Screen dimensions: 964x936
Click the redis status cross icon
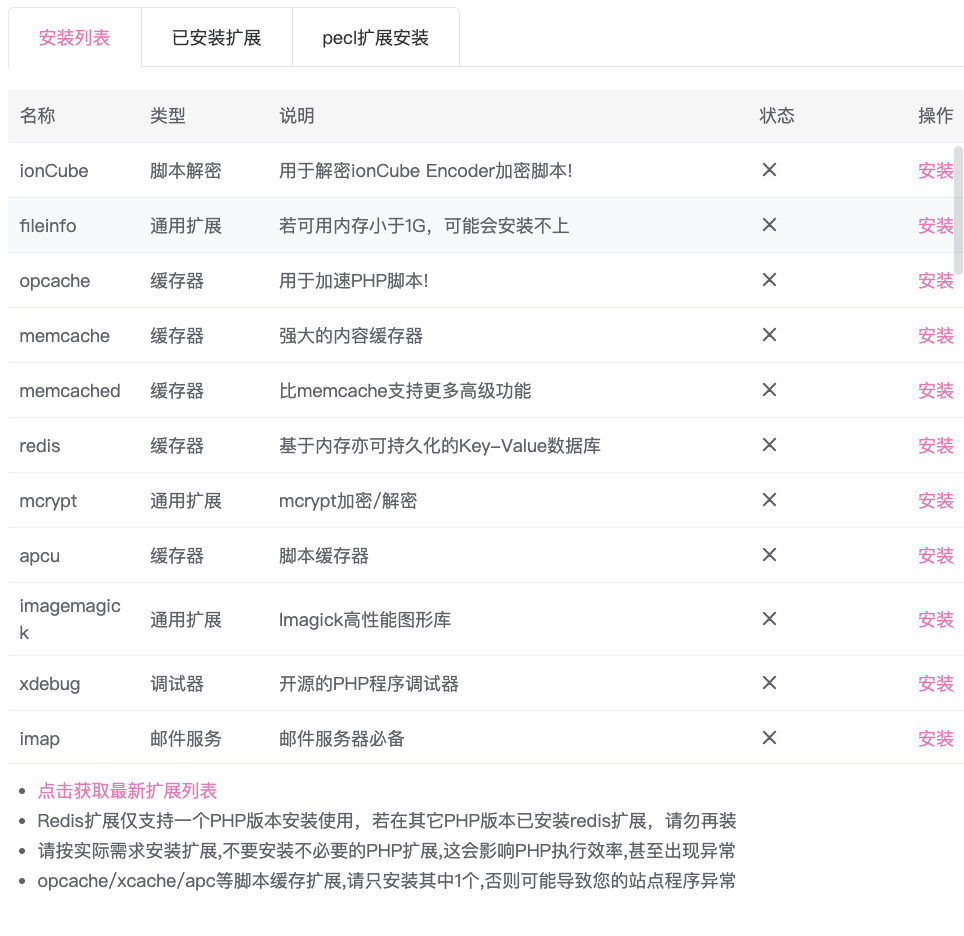pos(769,445)
